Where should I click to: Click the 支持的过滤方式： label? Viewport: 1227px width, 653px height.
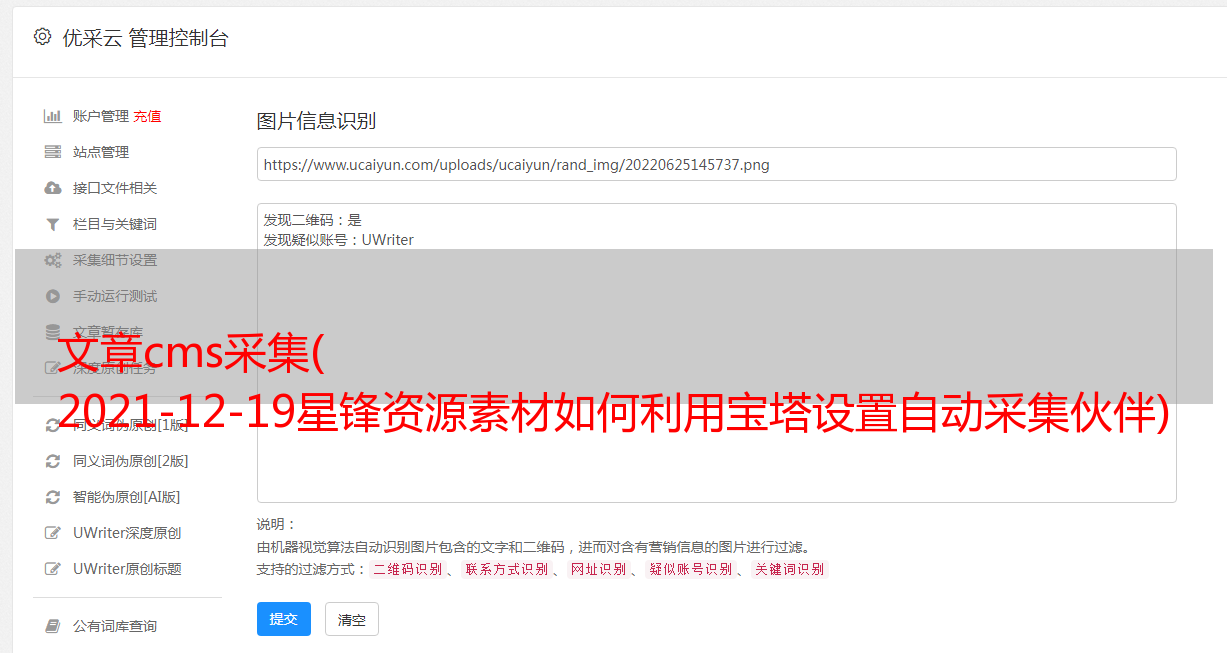312,569
